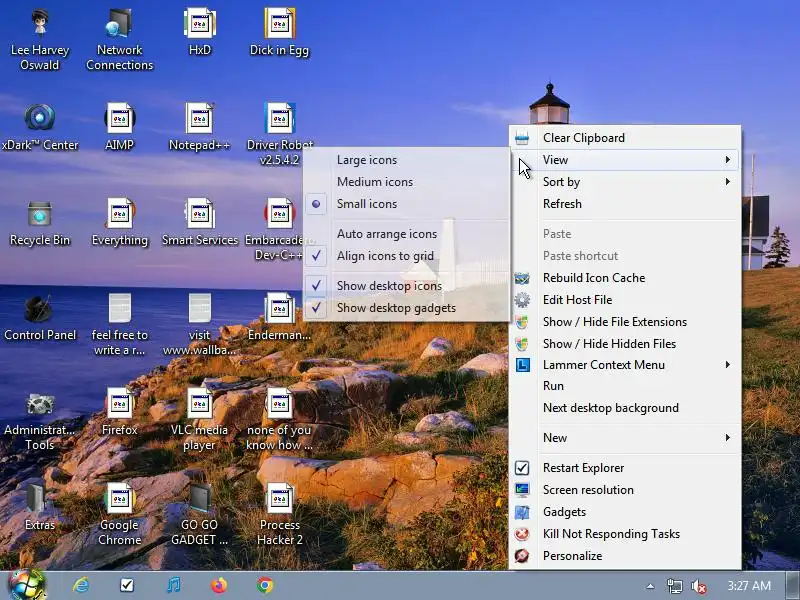Select the VLC media player desktop icon
The image size is (800, 600).
(199, 419)
